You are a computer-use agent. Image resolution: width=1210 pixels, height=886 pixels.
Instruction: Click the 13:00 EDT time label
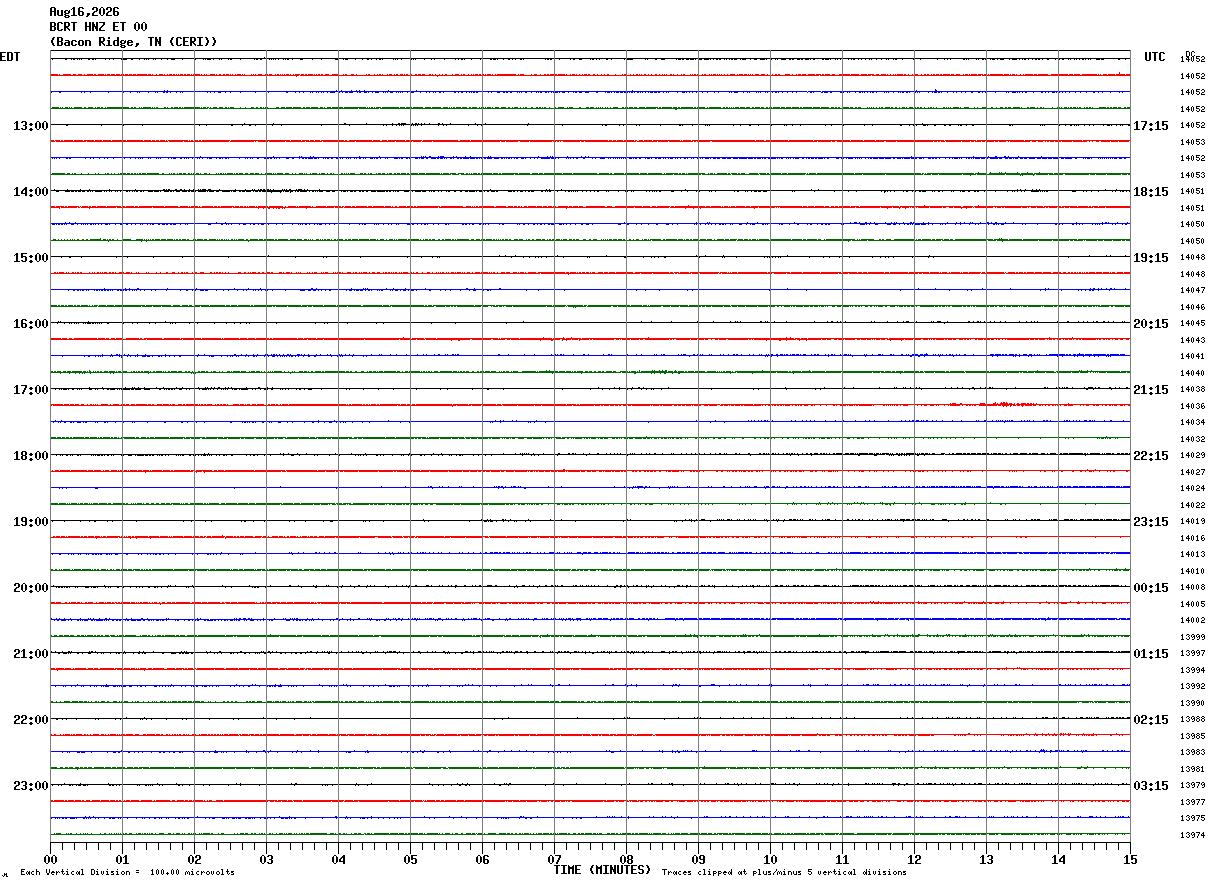30,126
